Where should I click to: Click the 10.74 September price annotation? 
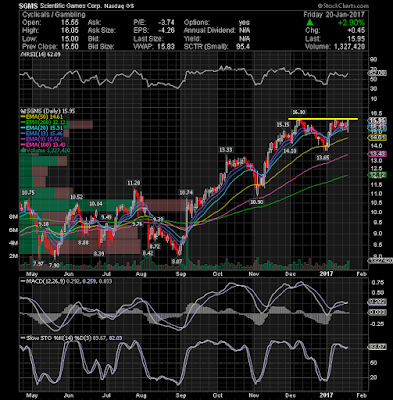point(186,192)
